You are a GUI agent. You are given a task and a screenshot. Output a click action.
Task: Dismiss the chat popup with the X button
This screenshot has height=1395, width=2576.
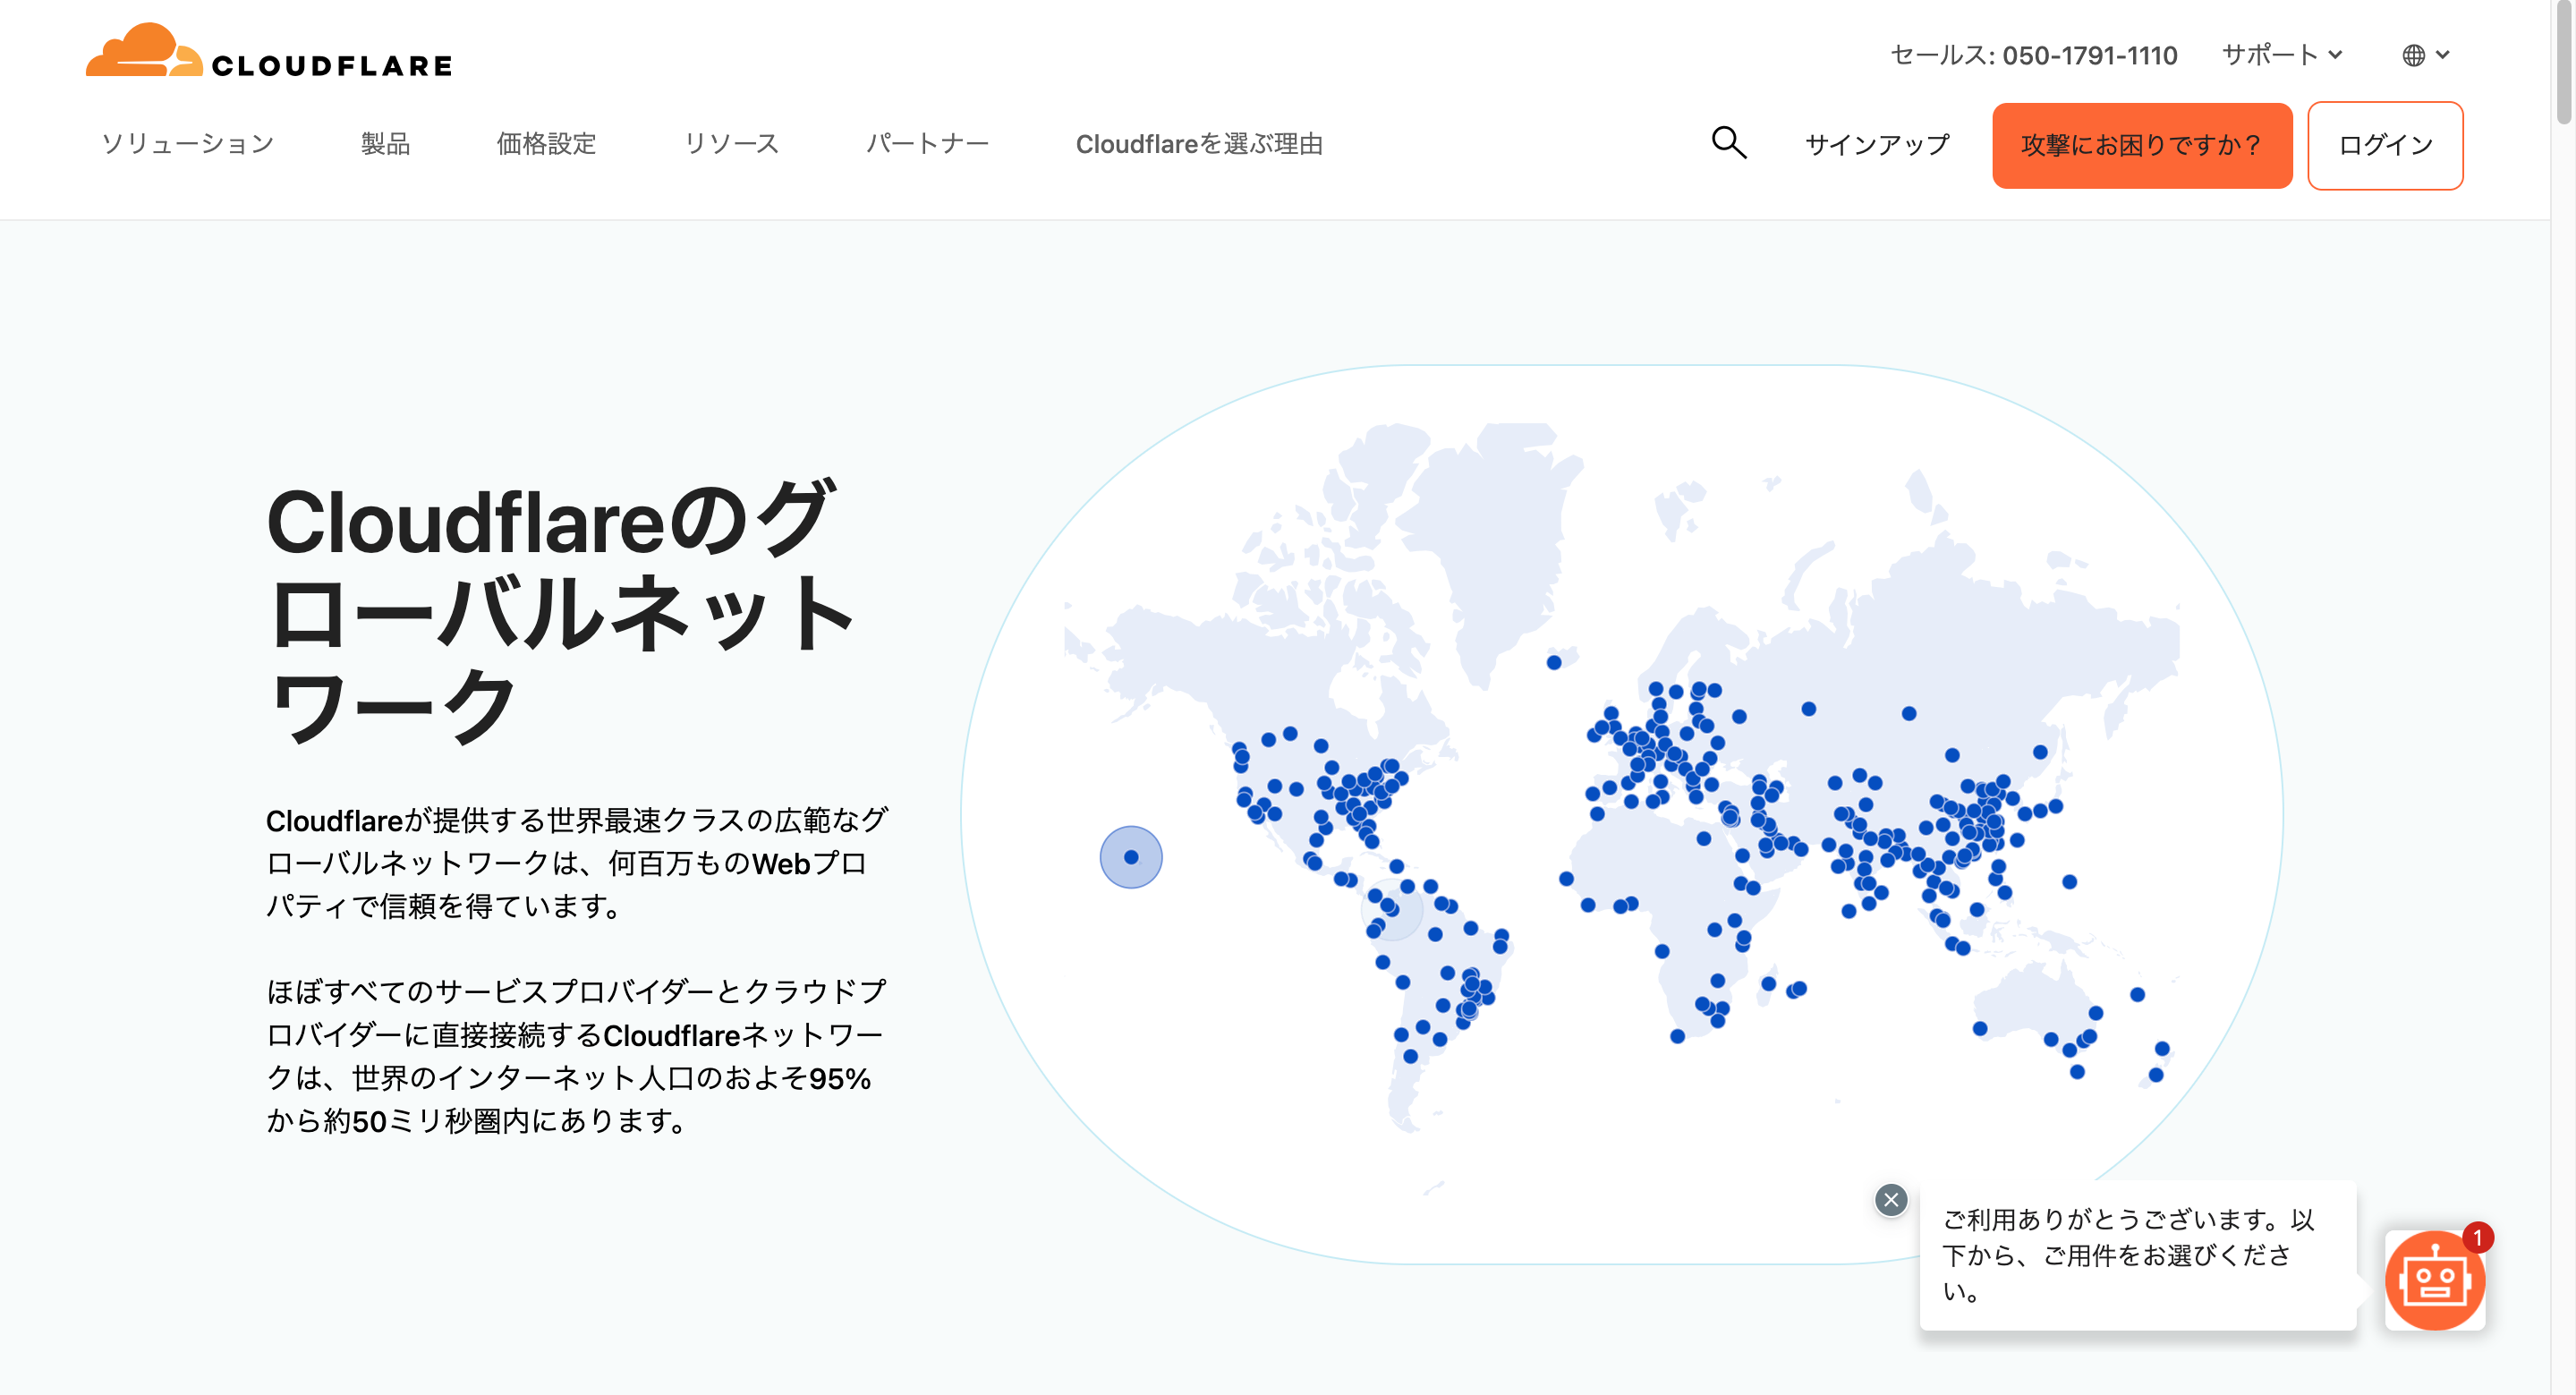click(1890, 1199)
